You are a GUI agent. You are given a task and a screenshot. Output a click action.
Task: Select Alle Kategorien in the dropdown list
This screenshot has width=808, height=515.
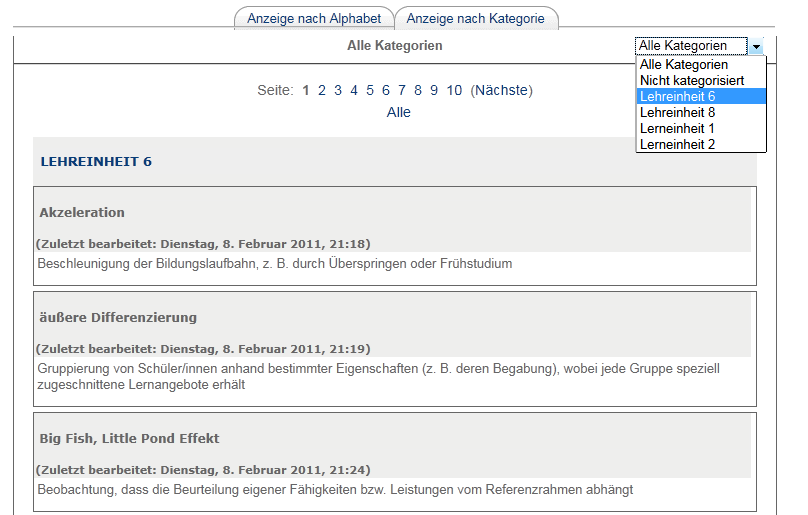click(684, 65)
